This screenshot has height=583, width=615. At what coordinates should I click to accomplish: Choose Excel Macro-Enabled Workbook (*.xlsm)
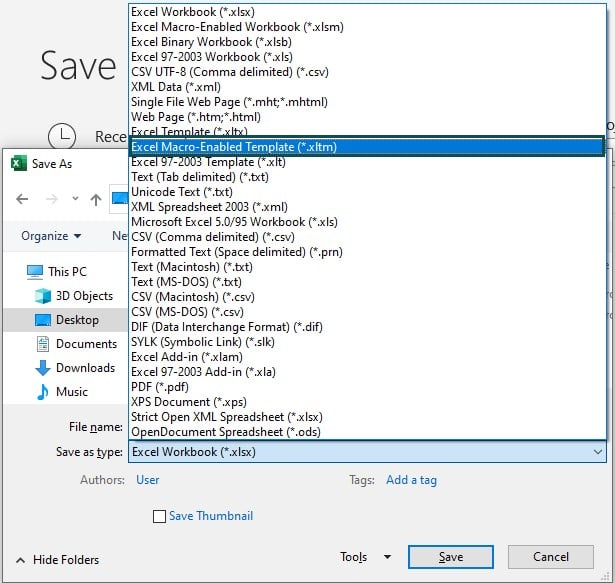[367, 27]
